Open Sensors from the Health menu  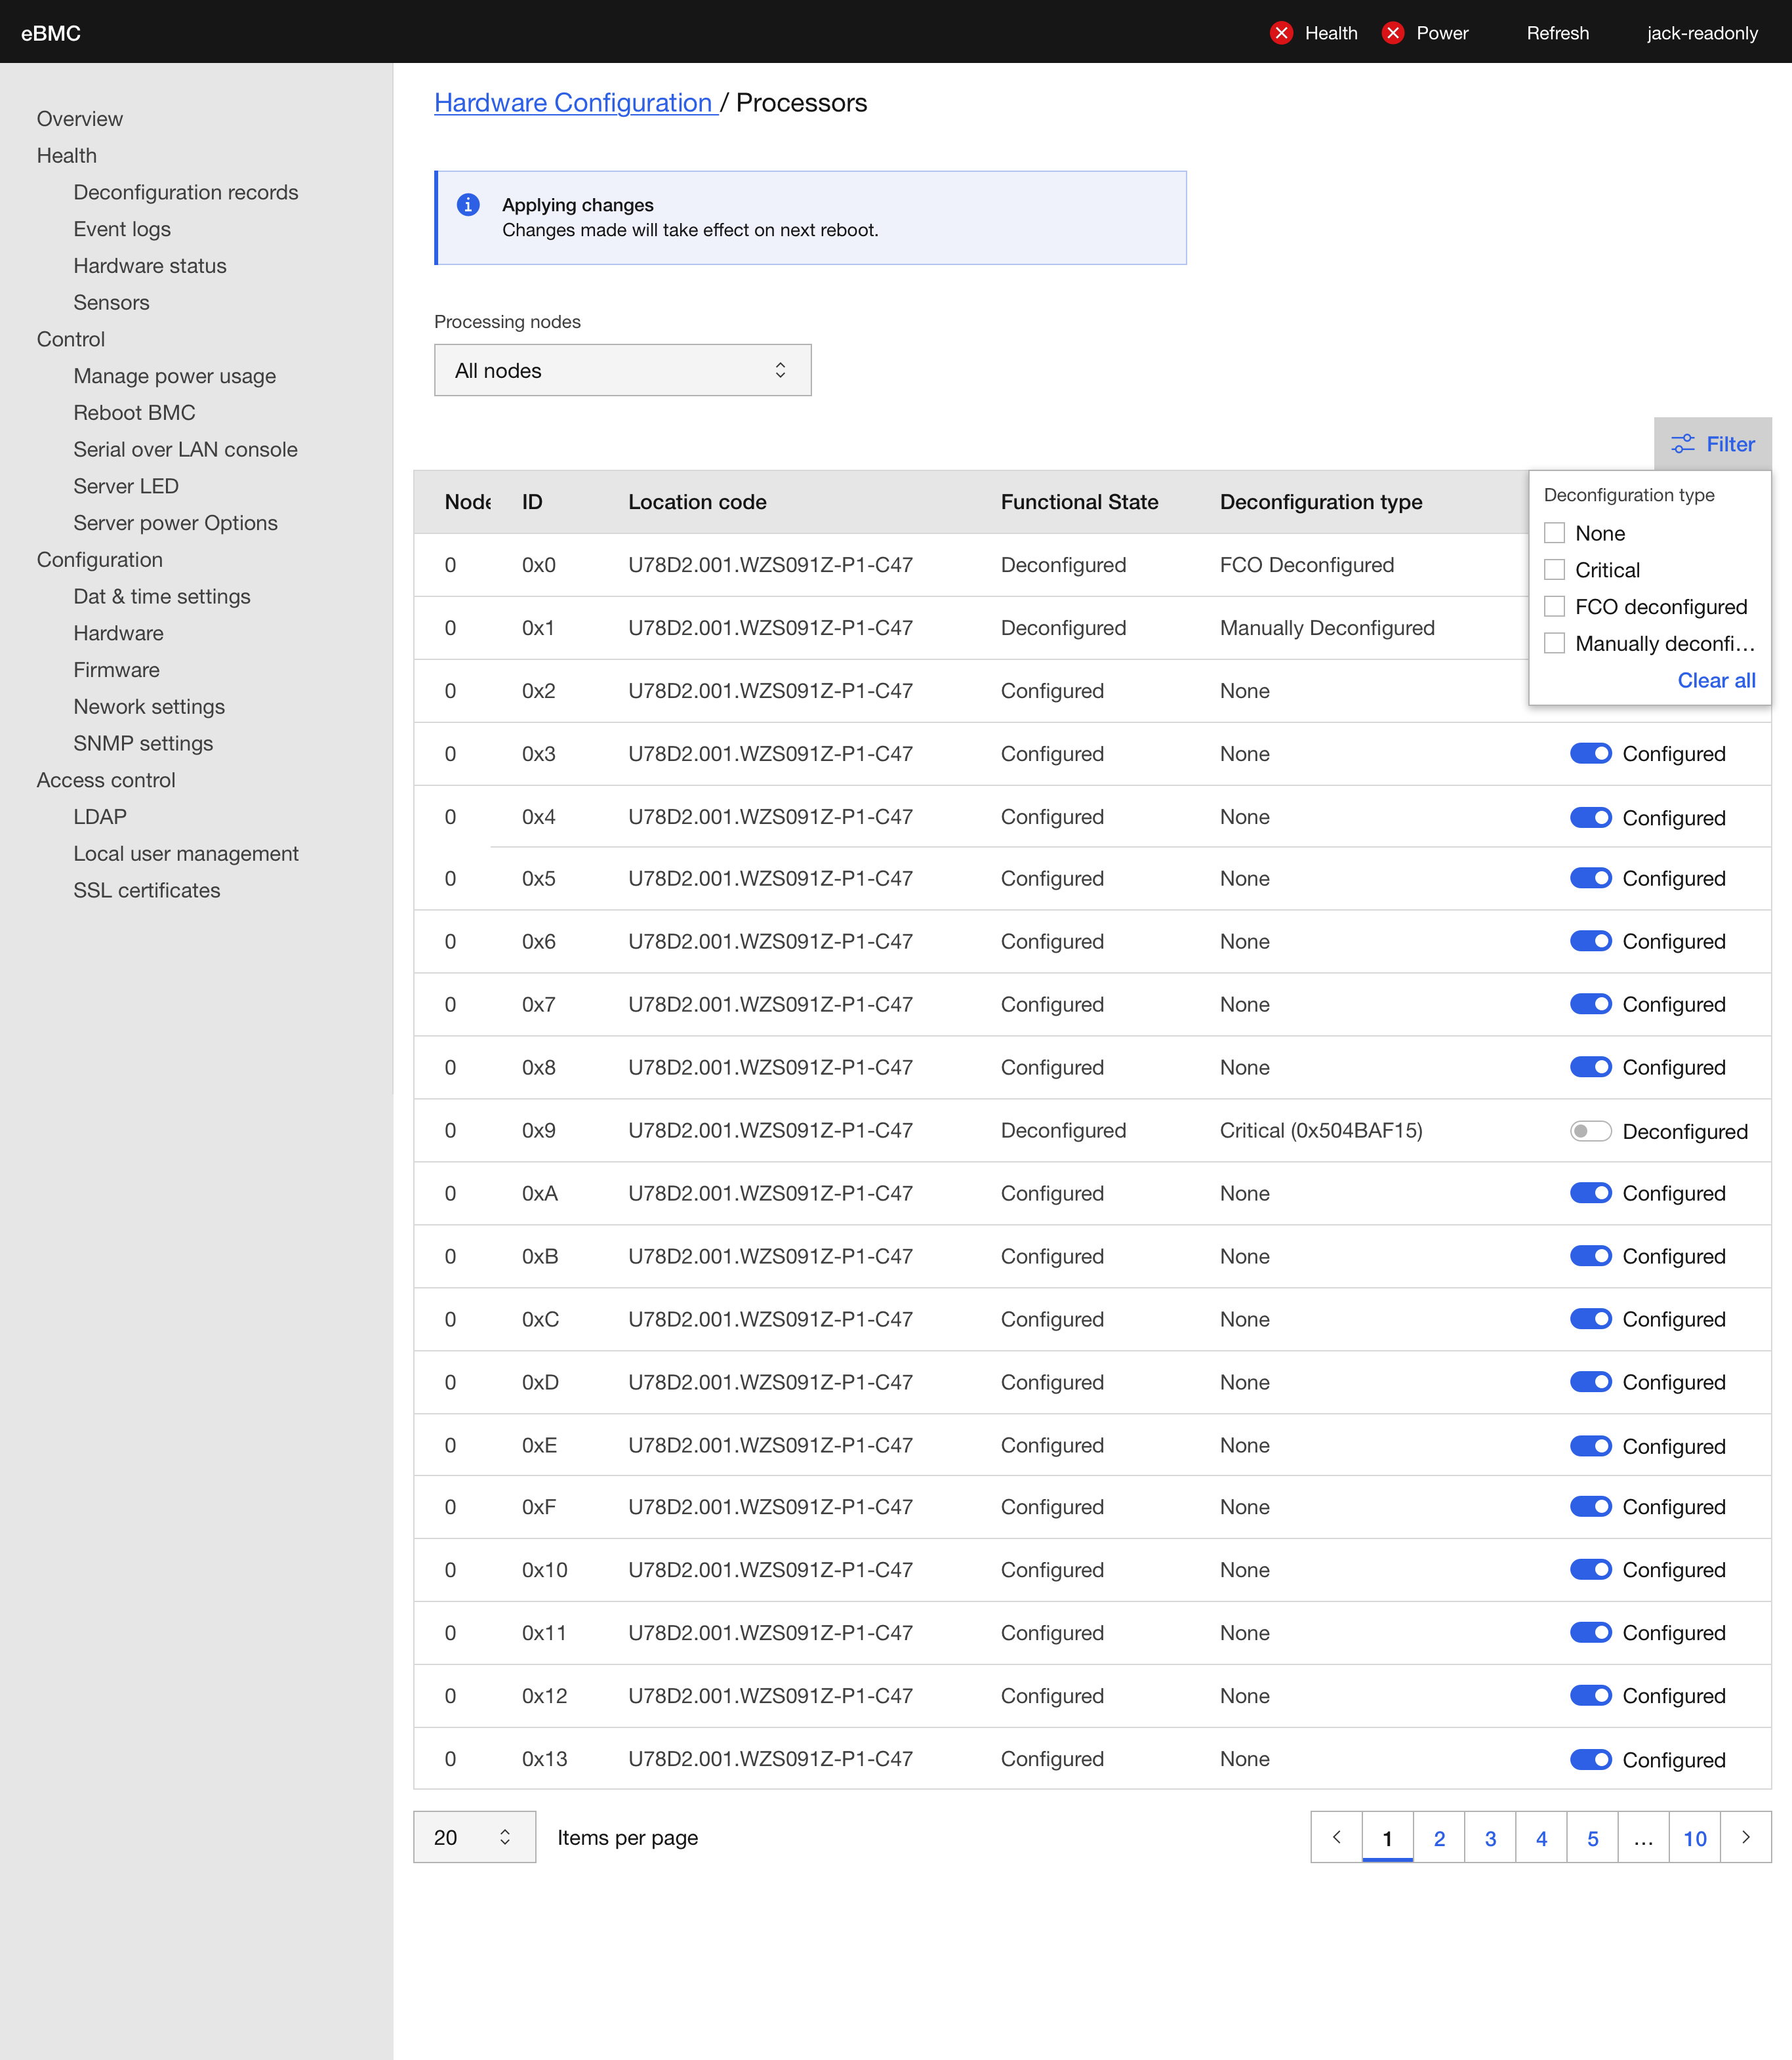click(111, 302)
